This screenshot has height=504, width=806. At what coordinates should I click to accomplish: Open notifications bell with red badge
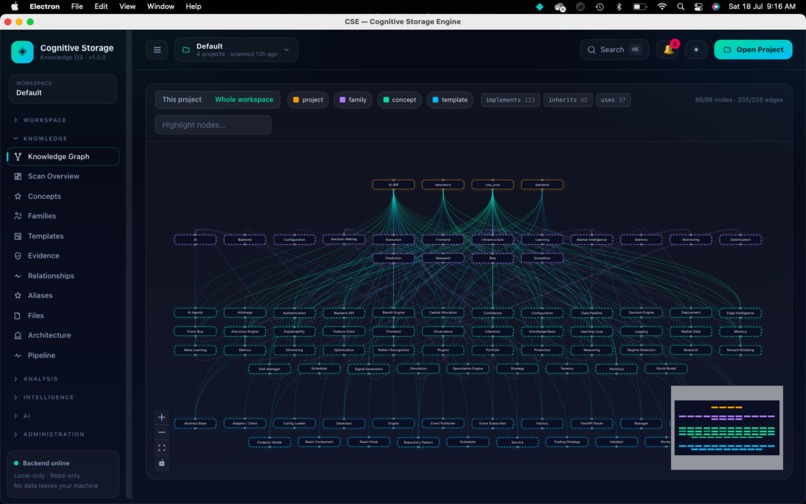point(668,50)
